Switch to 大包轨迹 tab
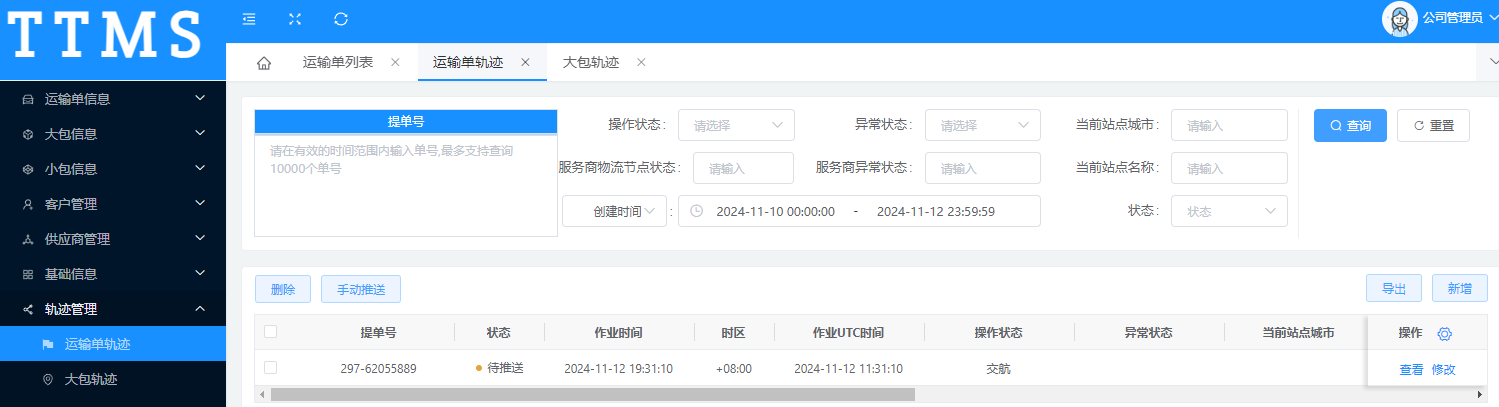Screen dimensions: 1499x407 591,62
